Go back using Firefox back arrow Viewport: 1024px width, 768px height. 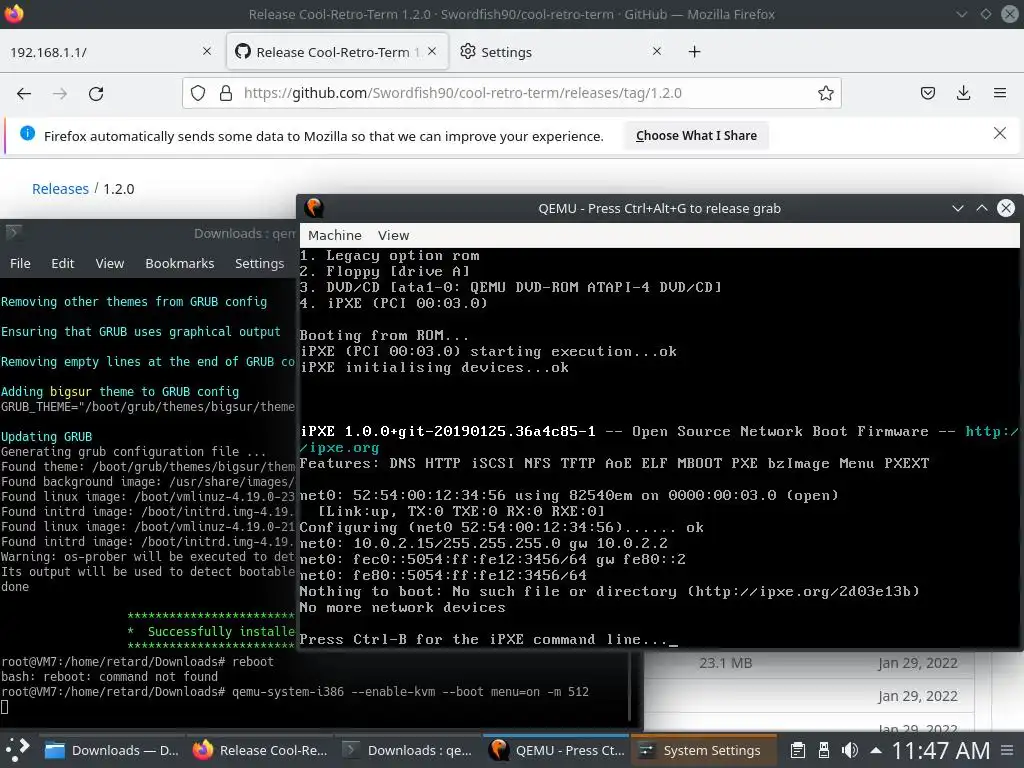pyautogui.click(x=24, y=93)
